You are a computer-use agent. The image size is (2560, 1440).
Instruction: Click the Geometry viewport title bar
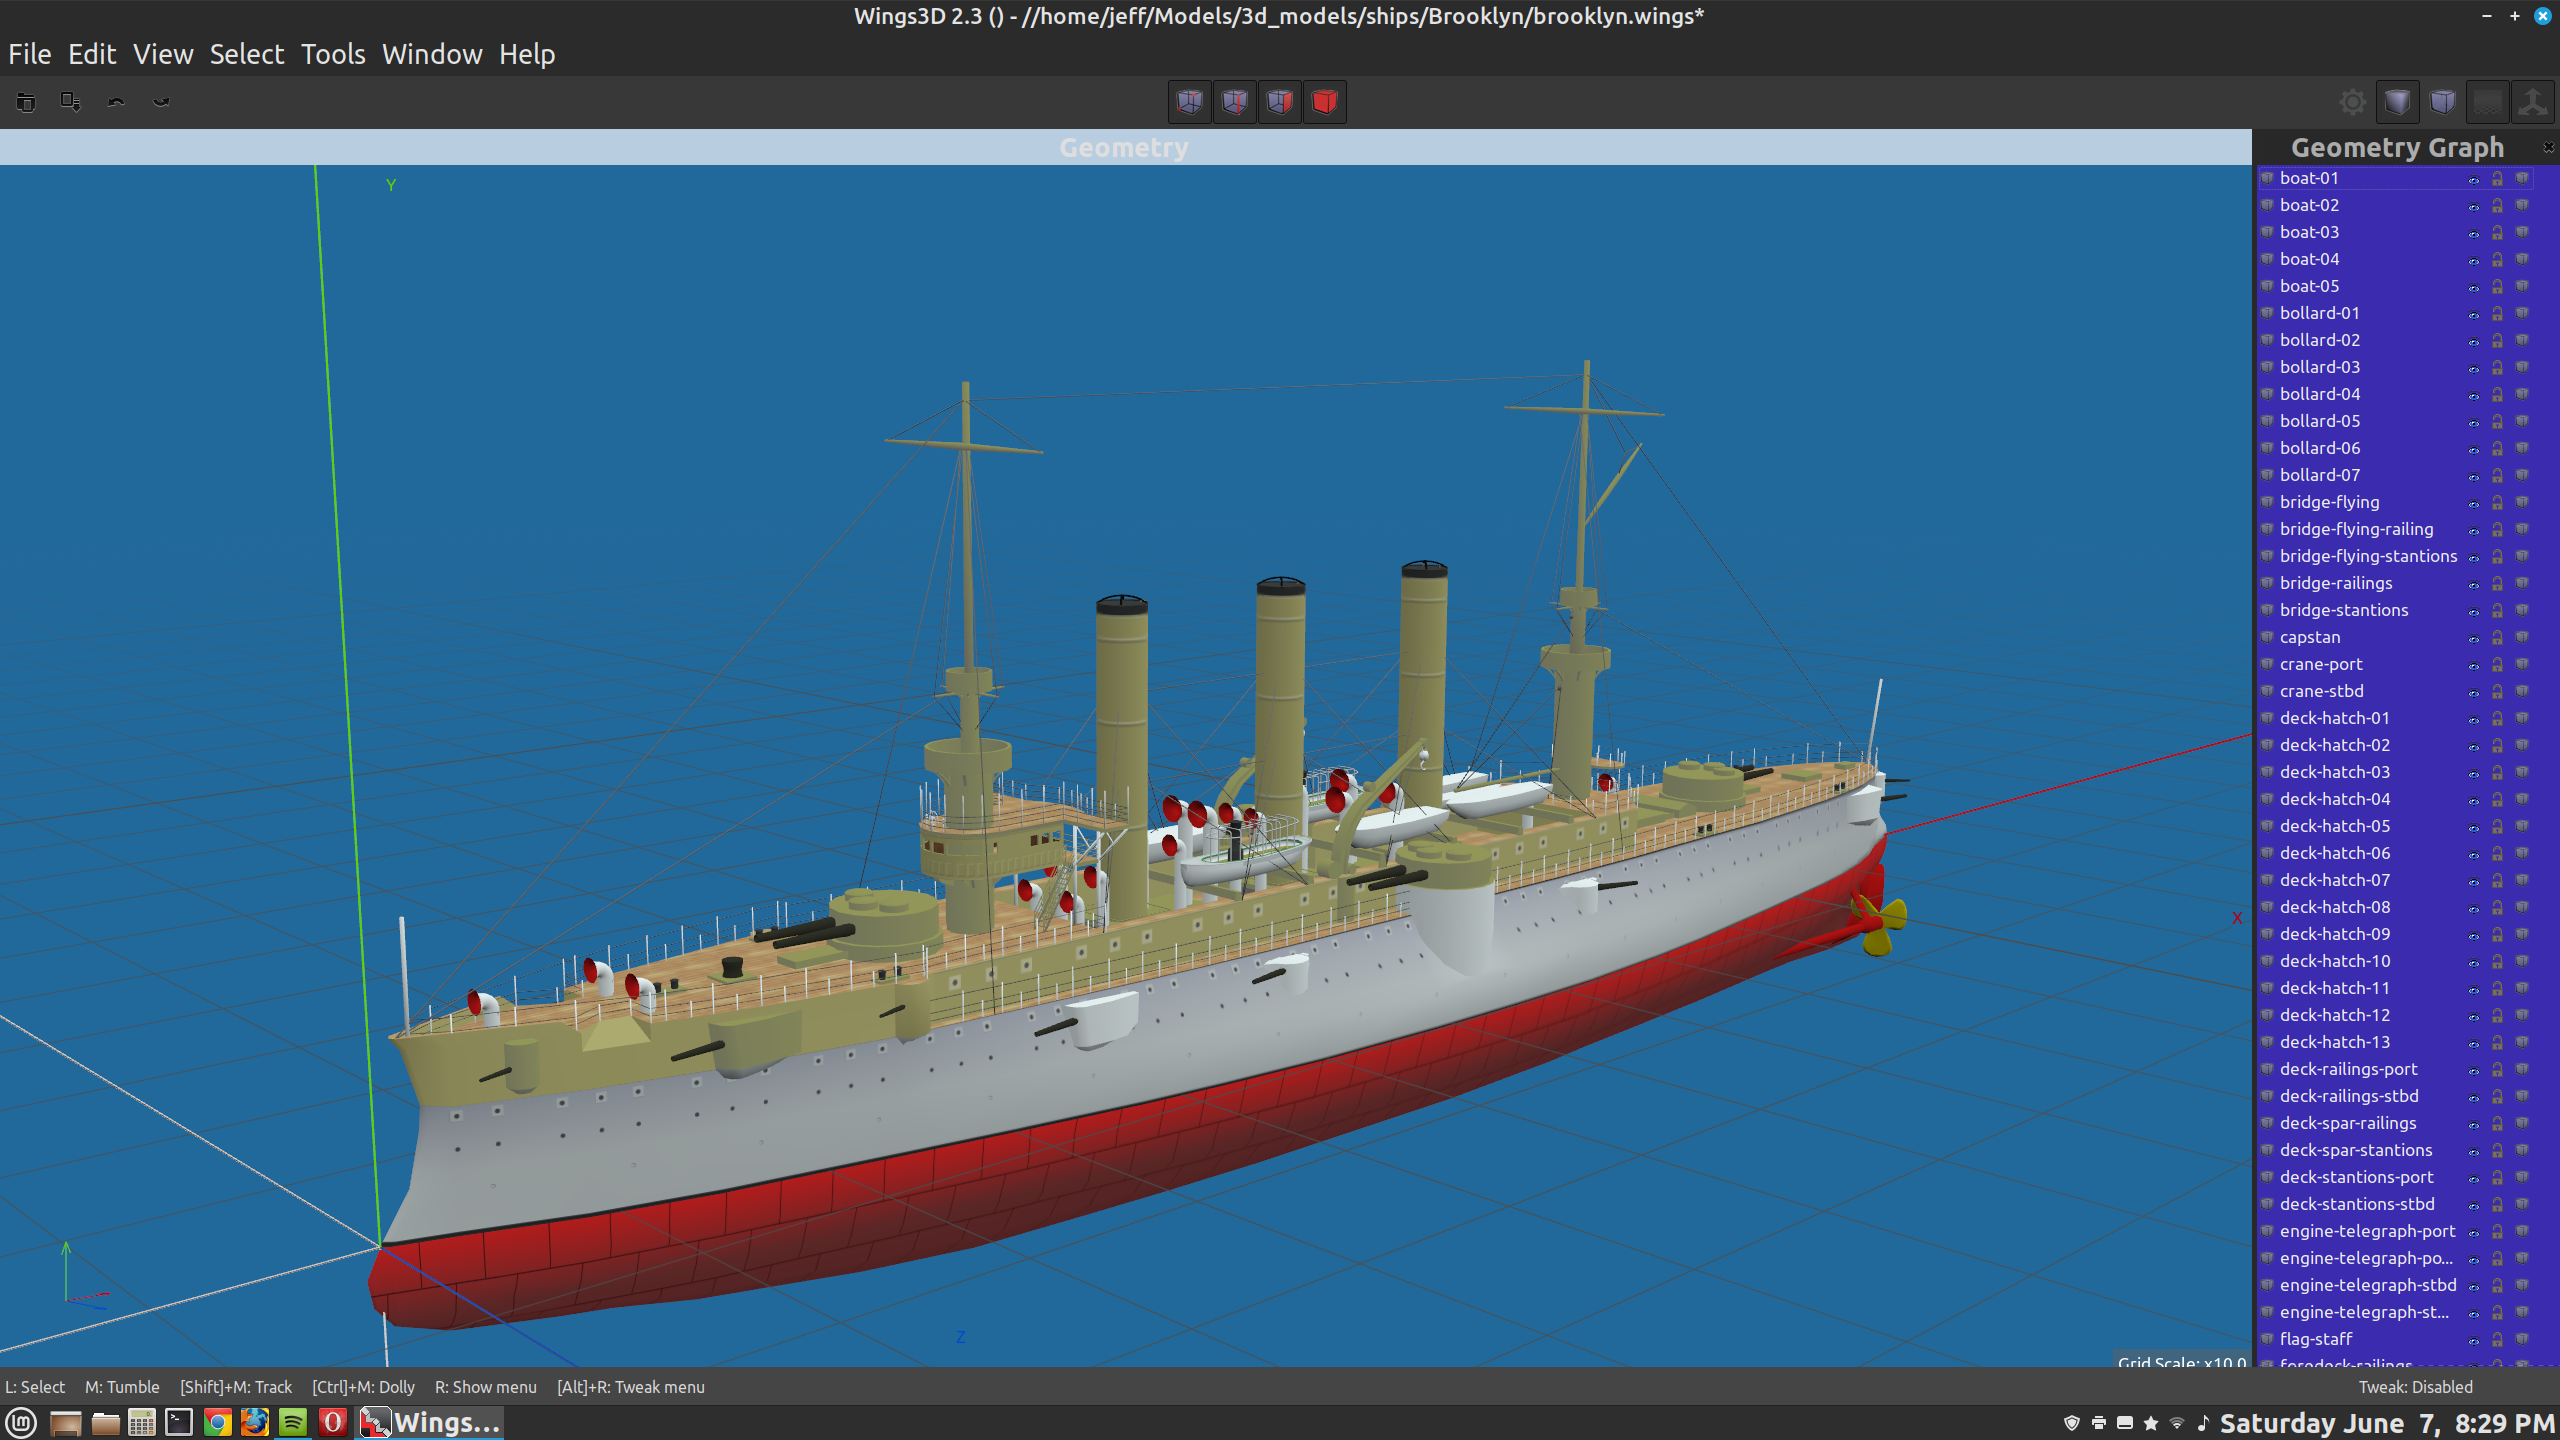(x=1125, y=147)
